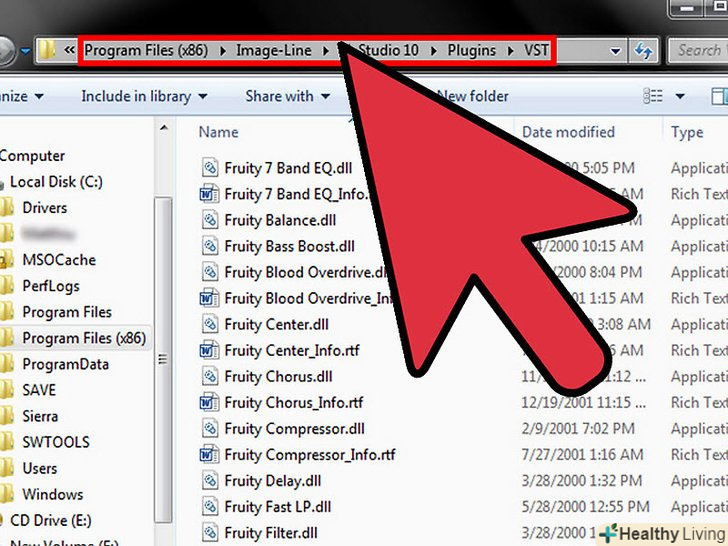The width and height of the screenshot is (728, 546).
Task: Click the change view icon in toolbar
Action: [652, 96]
